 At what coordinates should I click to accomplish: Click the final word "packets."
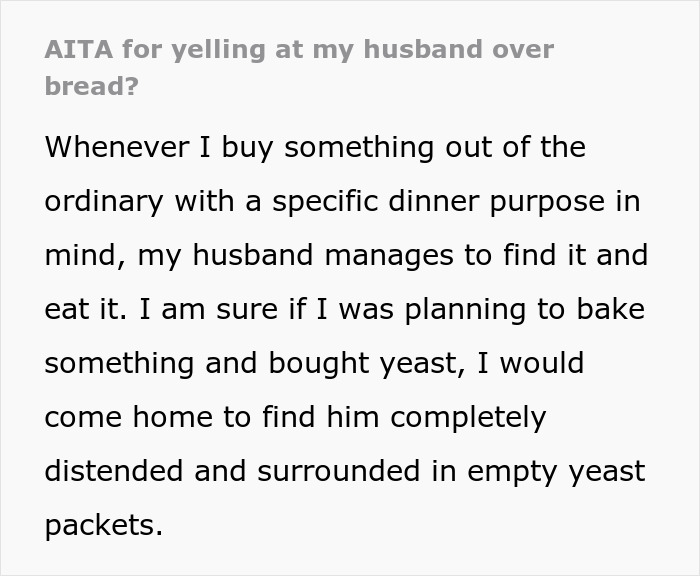tap(103, 525)
